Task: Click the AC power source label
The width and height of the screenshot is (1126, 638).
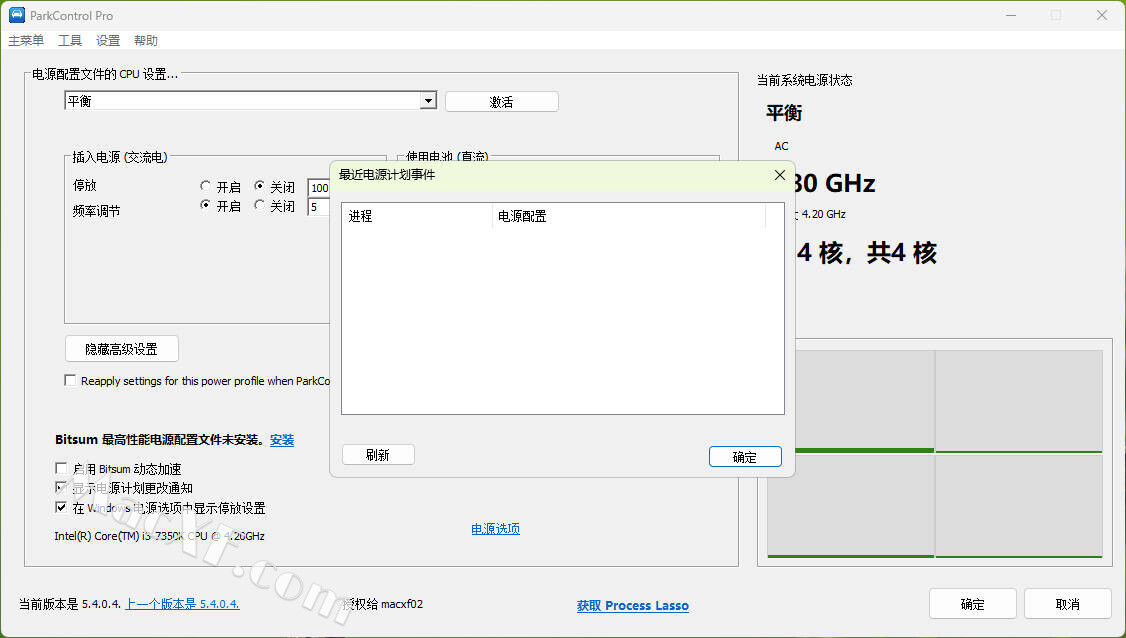Action: (x=781, y=146)
